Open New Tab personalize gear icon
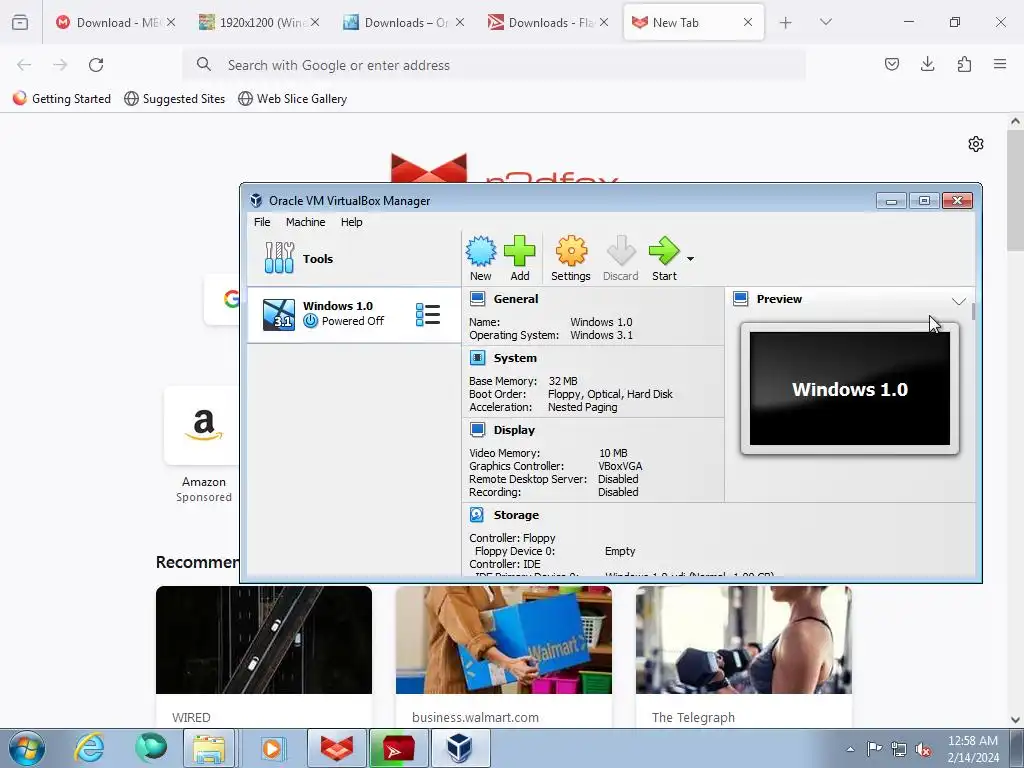 976,144
